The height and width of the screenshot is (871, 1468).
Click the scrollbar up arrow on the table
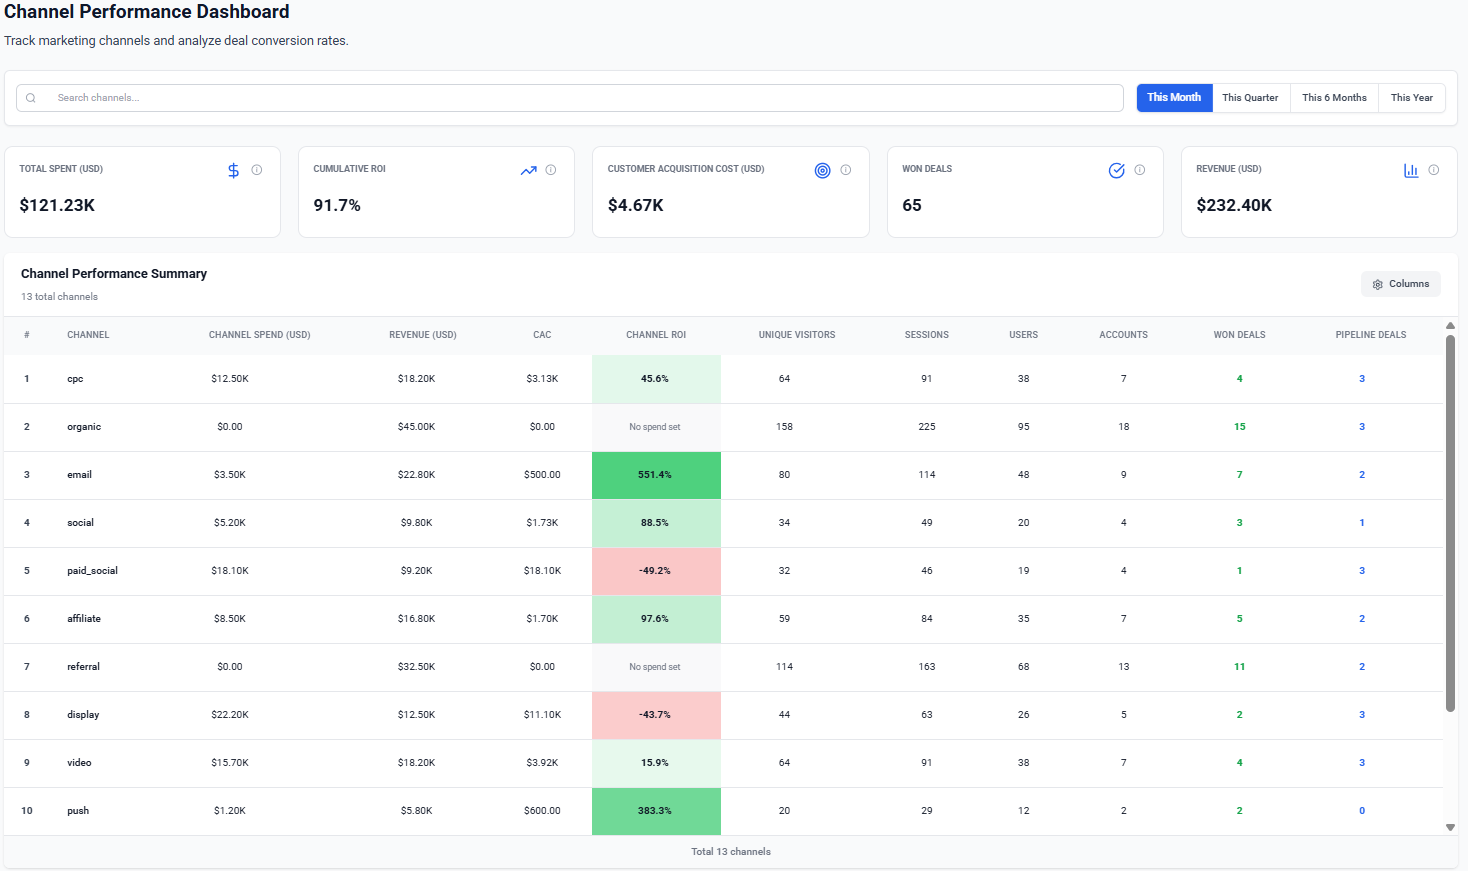point(1450,324)
